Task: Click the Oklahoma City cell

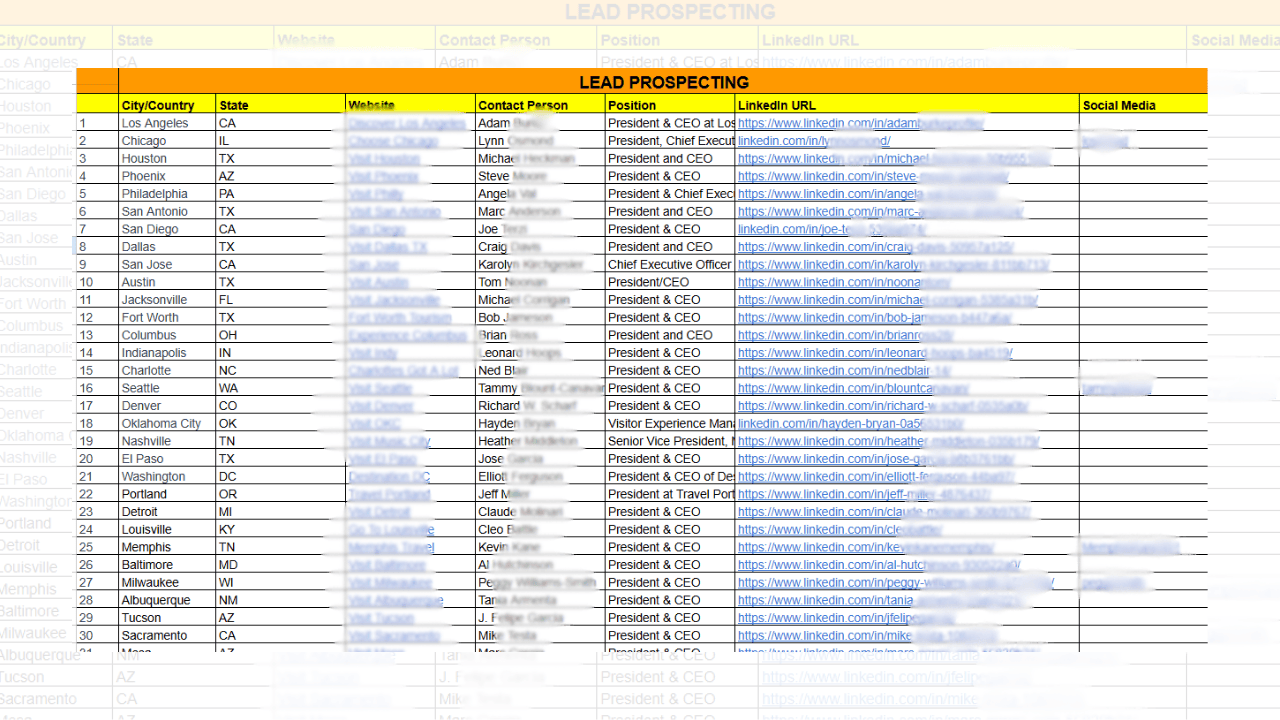Action: click(167, 423)
